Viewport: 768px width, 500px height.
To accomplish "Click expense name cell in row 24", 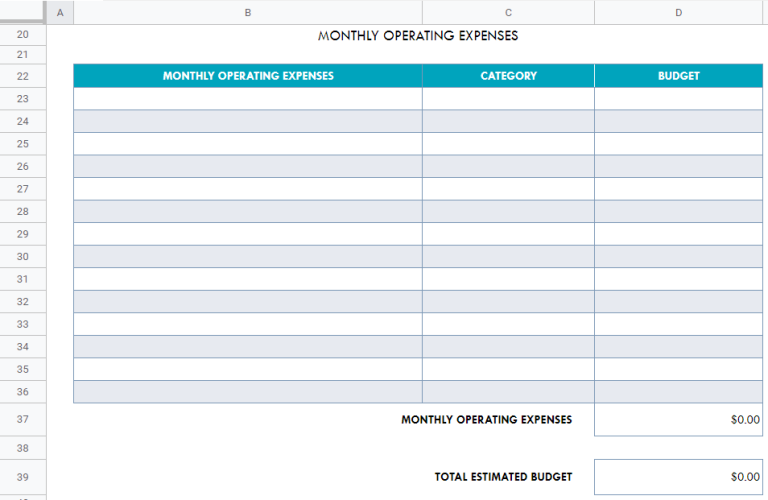I will (x=248, y=121).
